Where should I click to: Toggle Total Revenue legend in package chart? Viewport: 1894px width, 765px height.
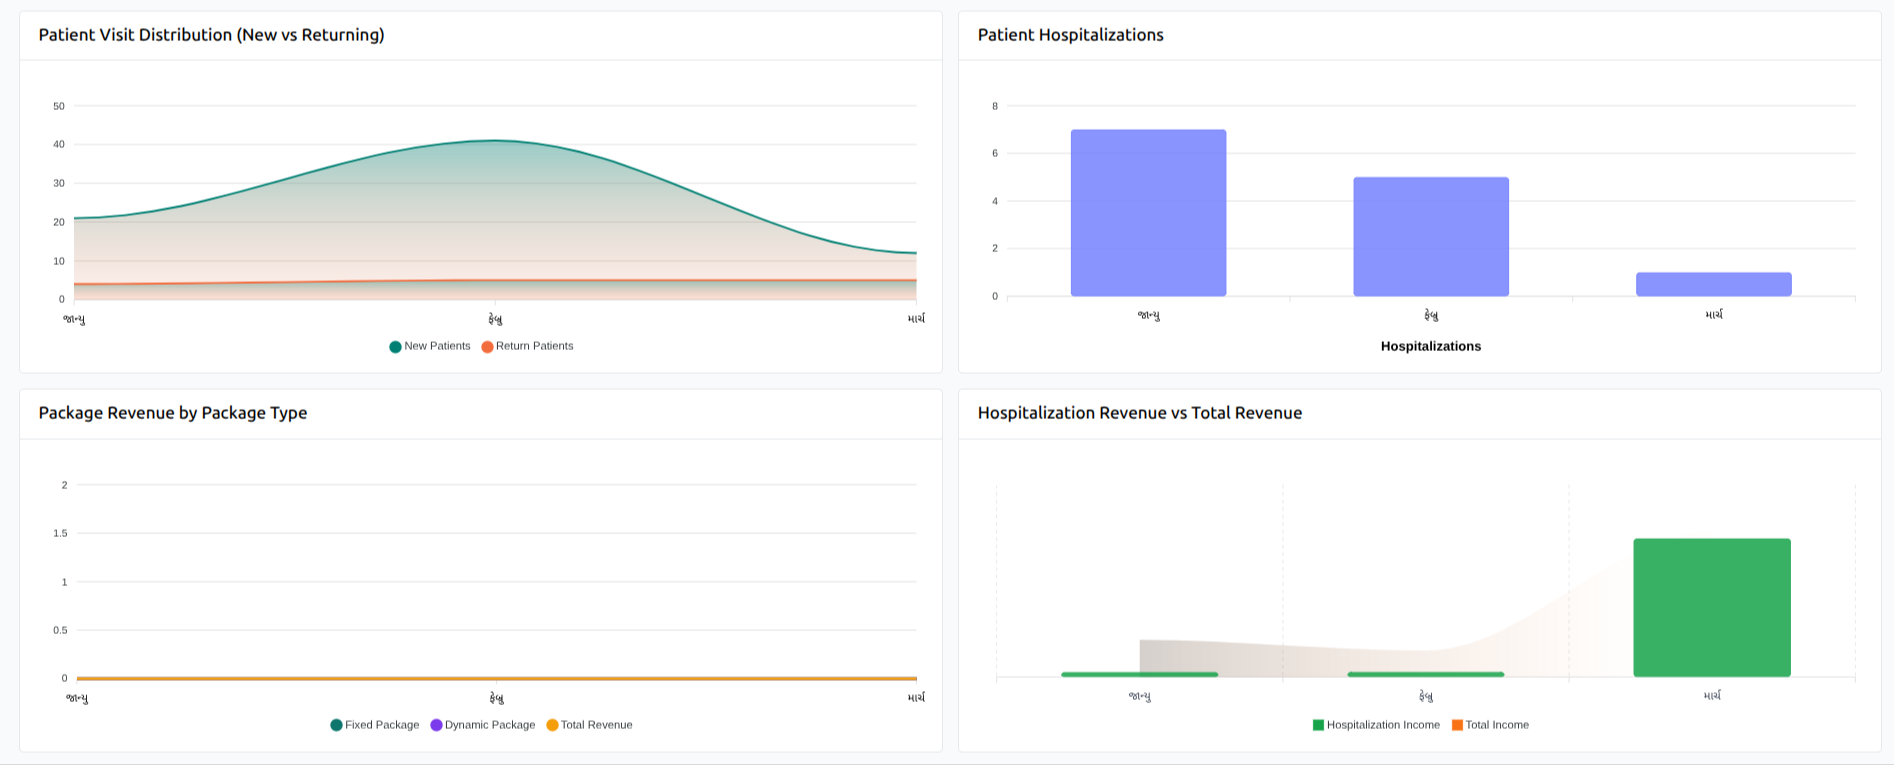[x=589, y=725]
